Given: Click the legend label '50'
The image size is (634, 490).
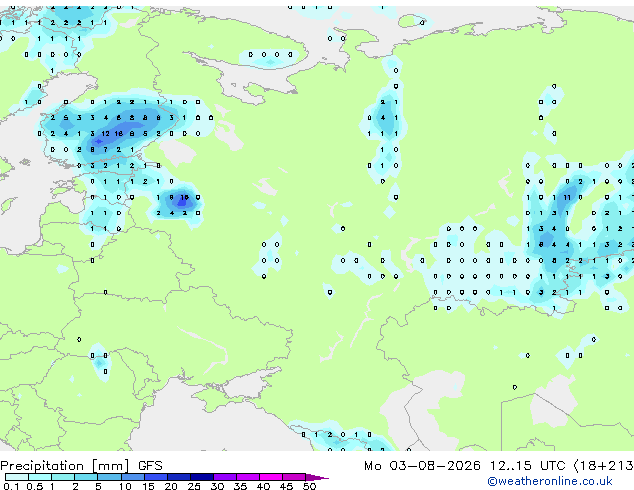Looking at the screenshot, I should coord(309,486).
